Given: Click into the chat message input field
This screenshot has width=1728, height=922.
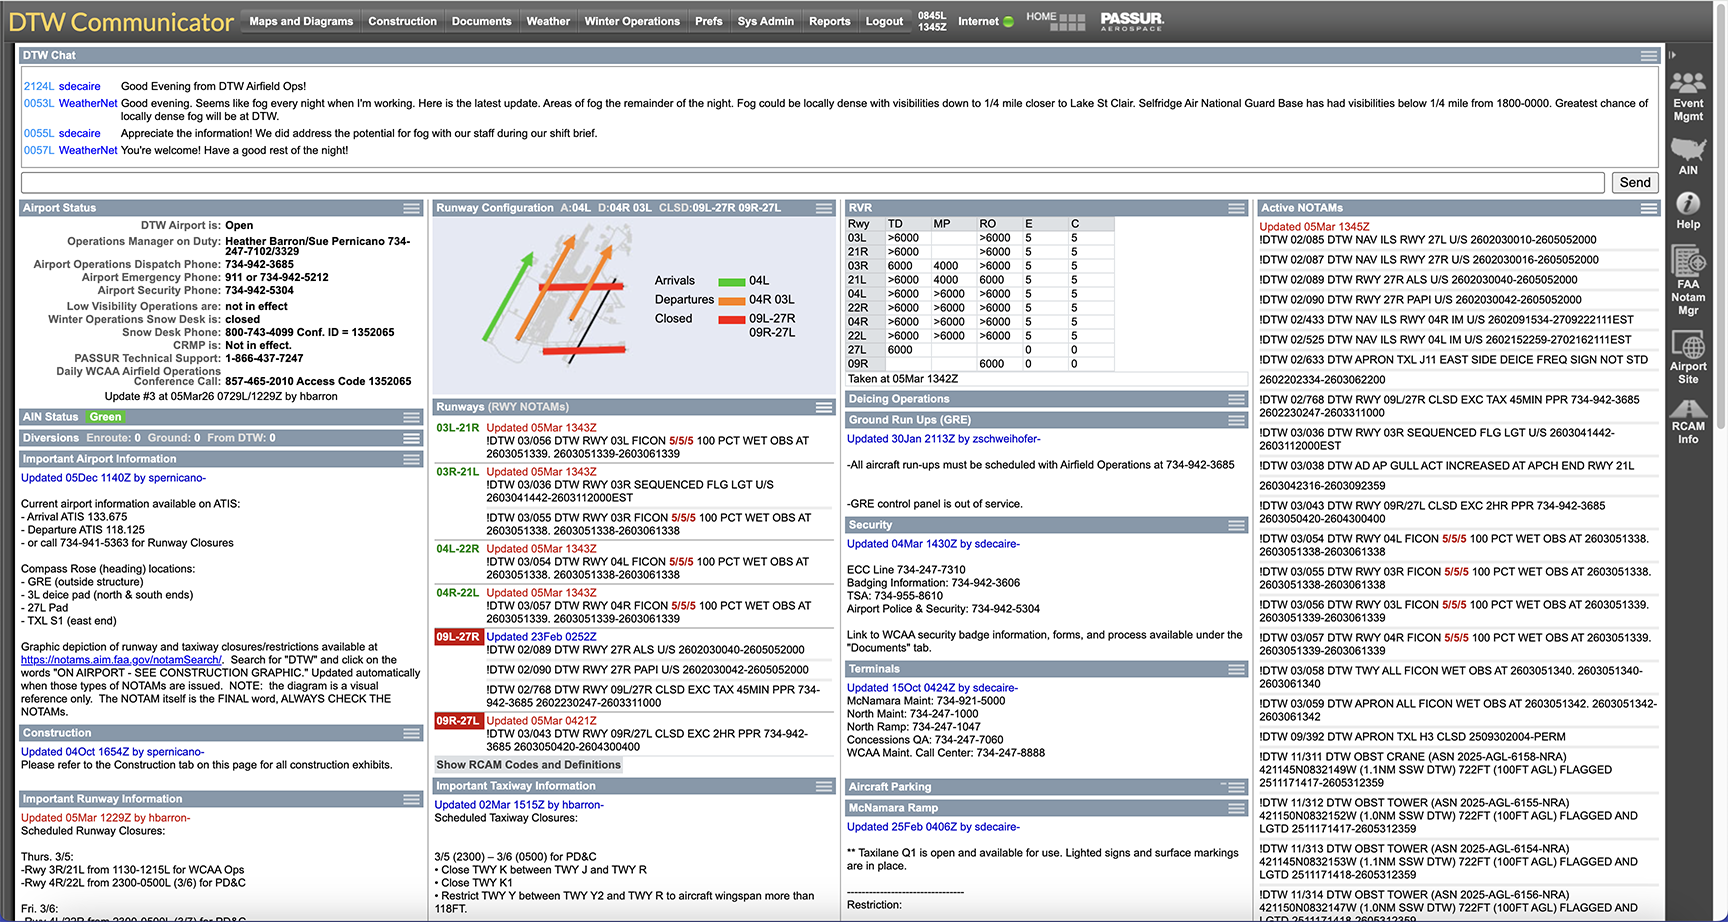Looking at the screenshot, I should [812, 182].
